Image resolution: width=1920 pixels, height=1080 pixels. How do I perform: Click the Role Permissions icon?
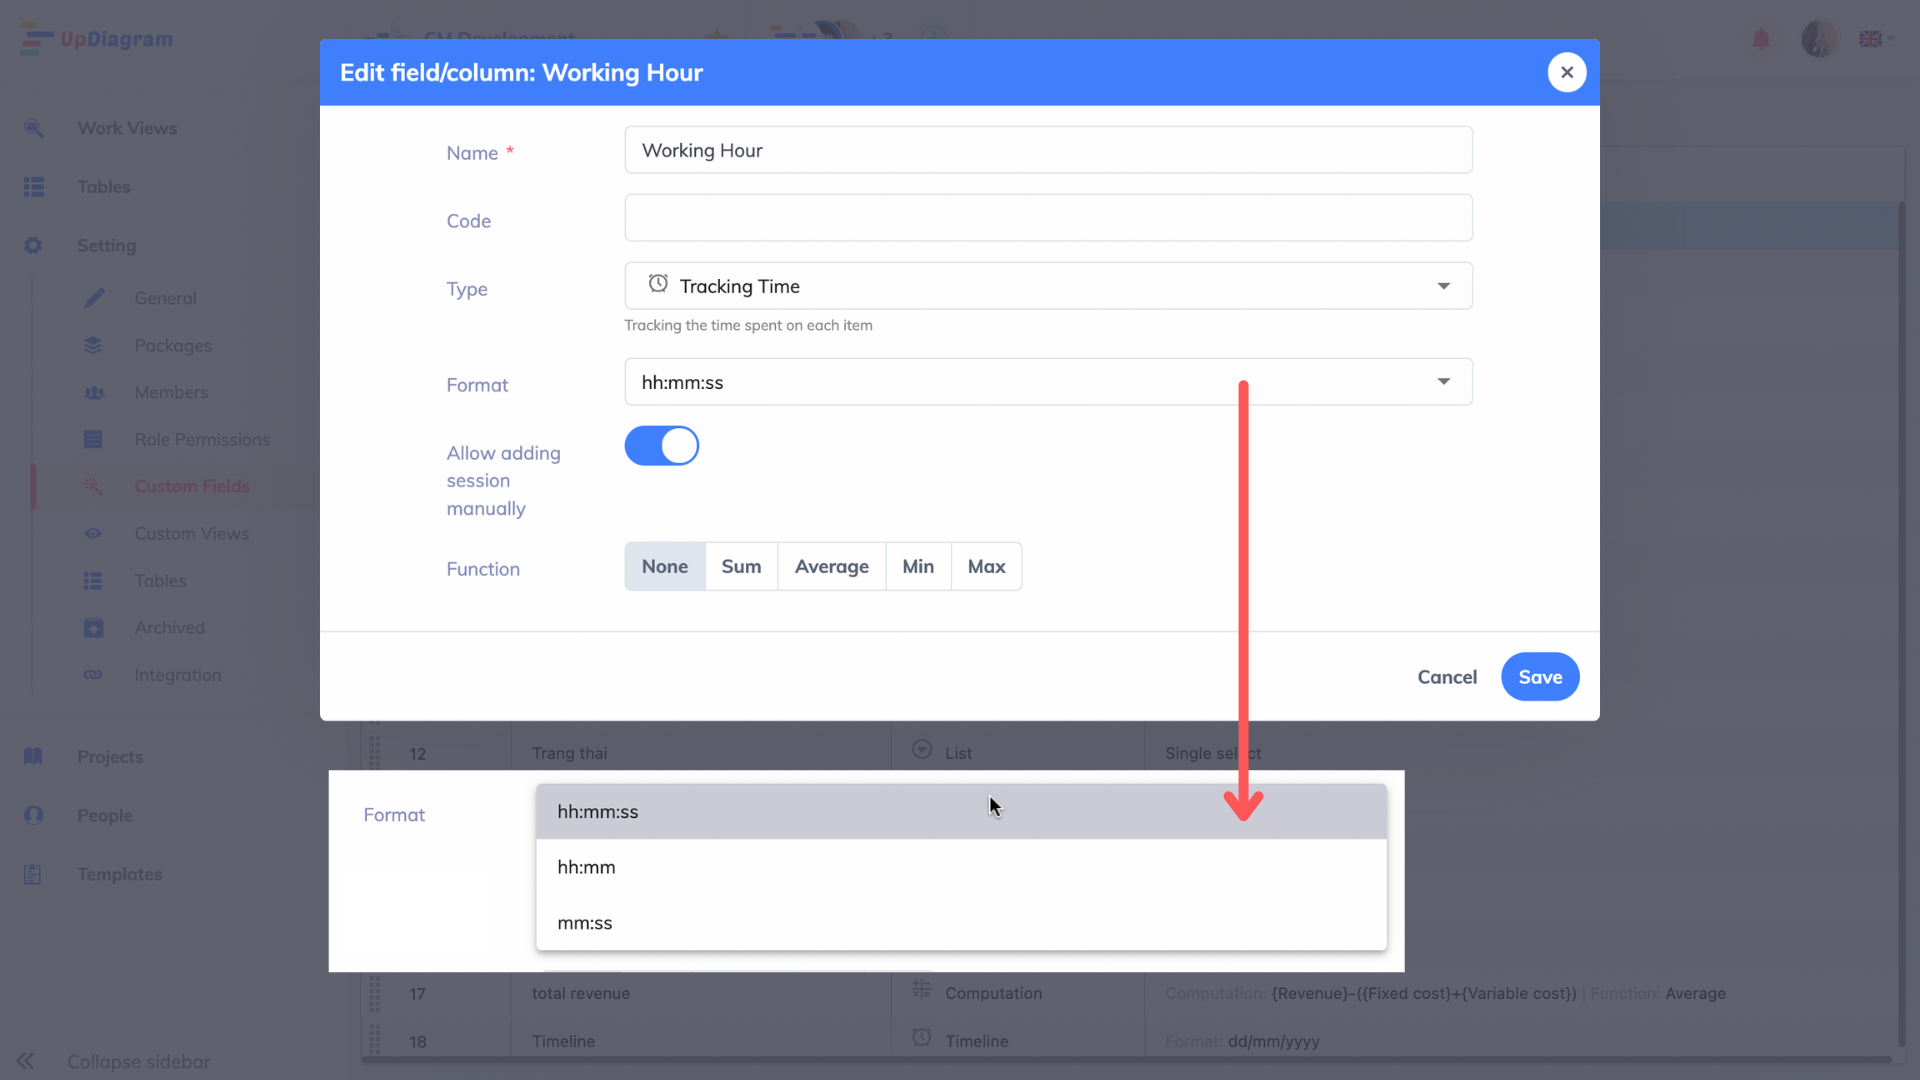coord(93,439)
